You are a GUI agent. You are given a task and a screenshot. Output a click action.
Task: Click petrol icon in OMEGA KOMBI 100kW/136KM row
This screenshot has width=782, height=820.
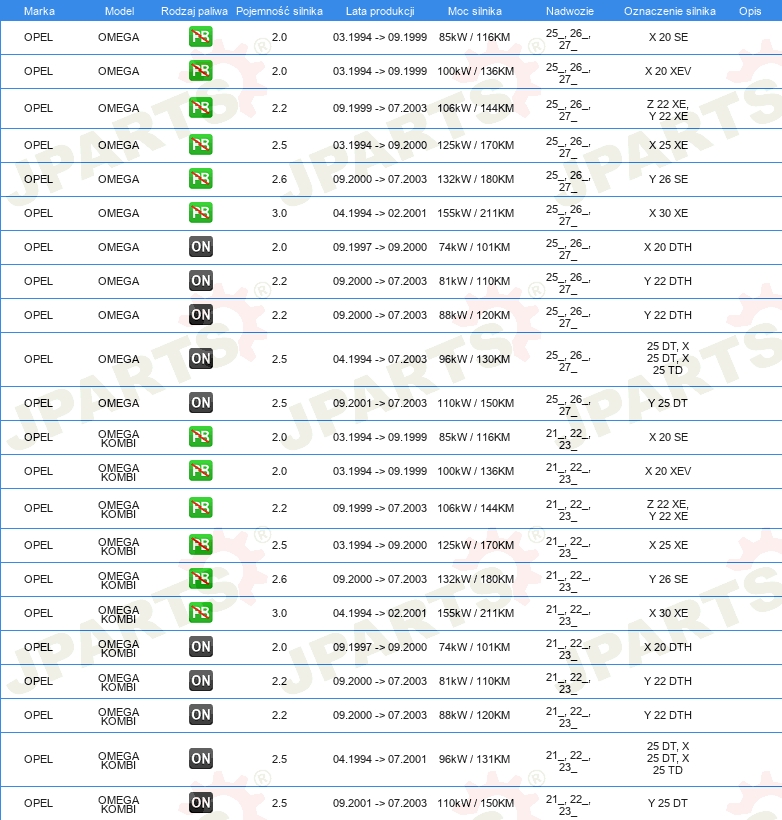pos(201,471)
